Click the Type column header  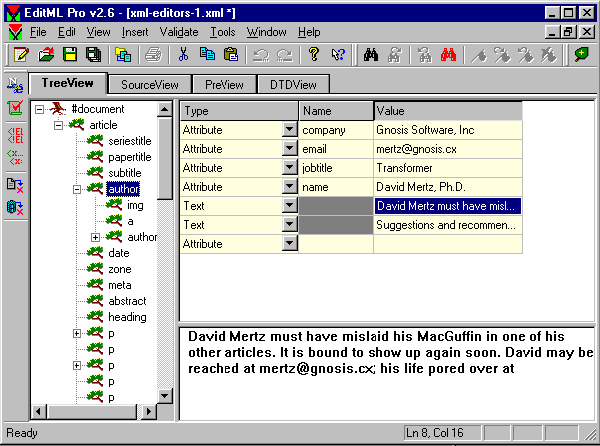[x=239, y=111]
